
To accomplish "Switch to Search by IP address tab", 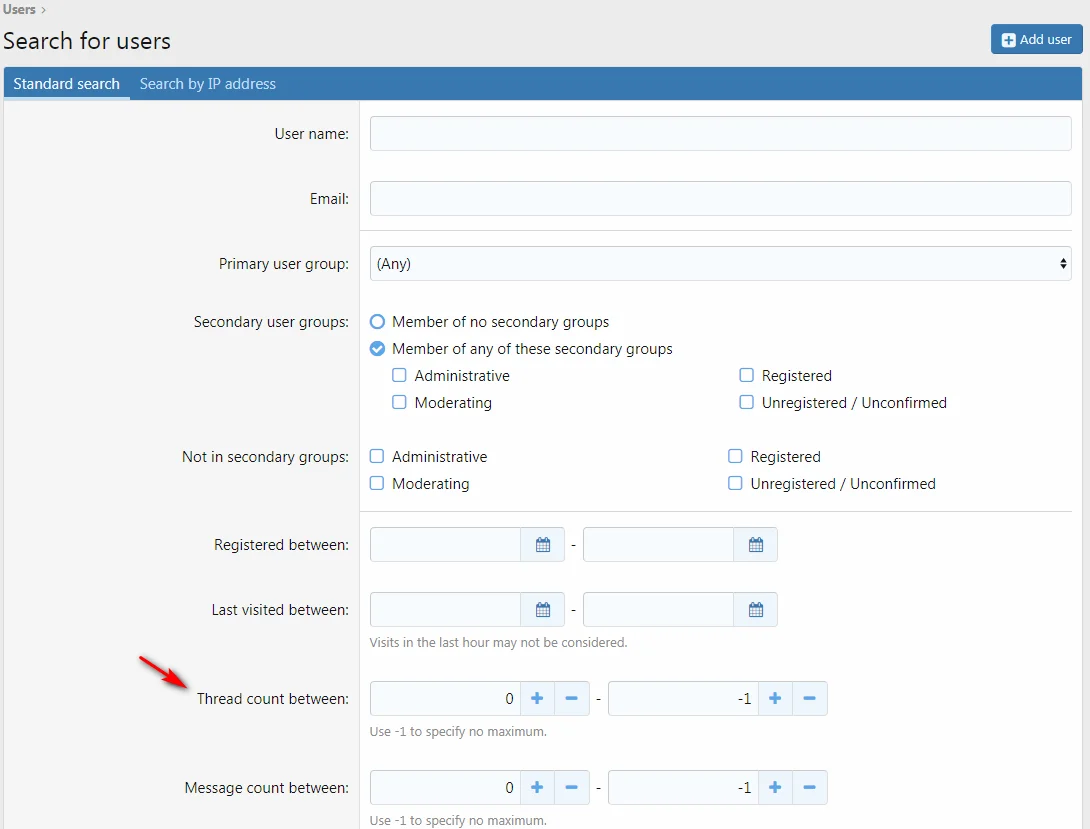I will point(207,84).
